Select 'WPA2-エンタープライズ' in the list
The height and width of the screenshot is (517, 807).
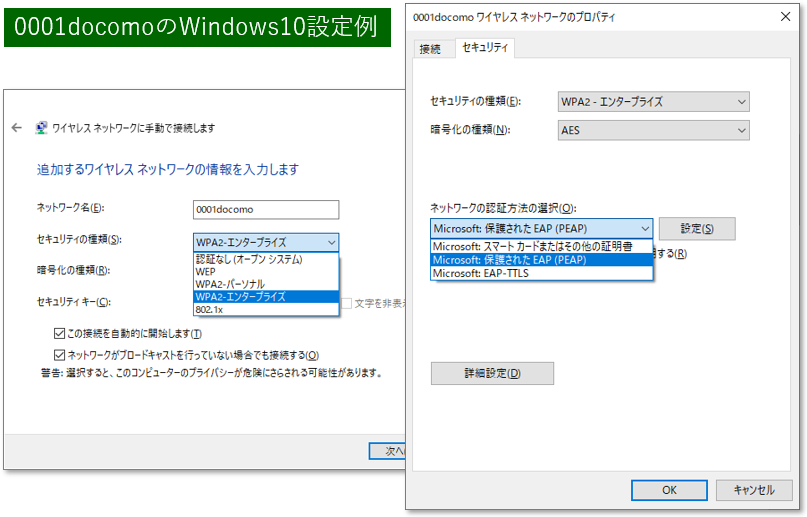coord(266,297)
